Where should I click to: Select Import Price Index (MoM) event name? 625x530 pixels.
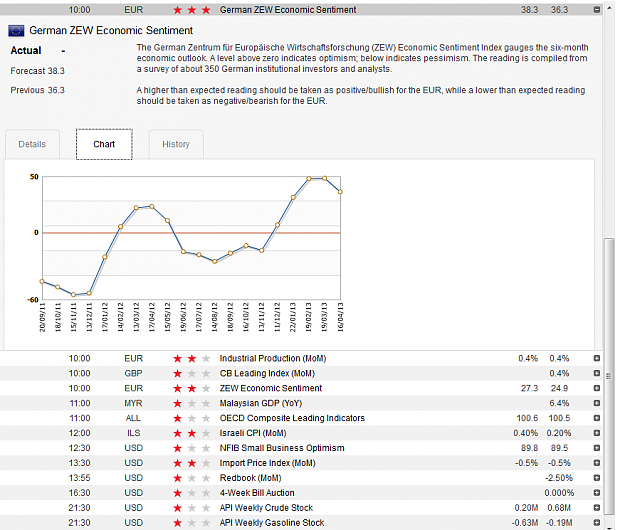[x=267, y=463]
